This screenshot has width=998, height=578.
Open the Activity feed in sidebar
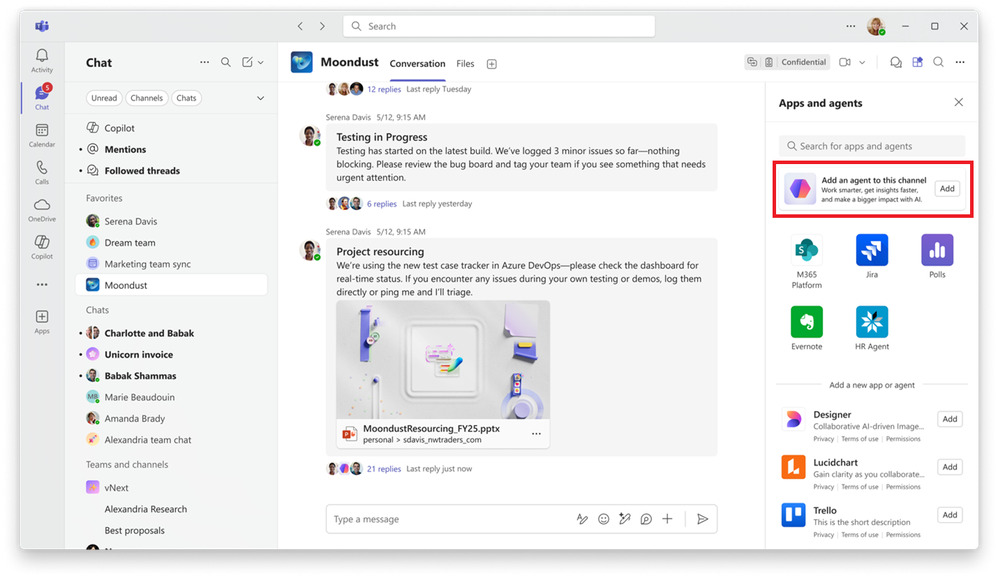42,60
